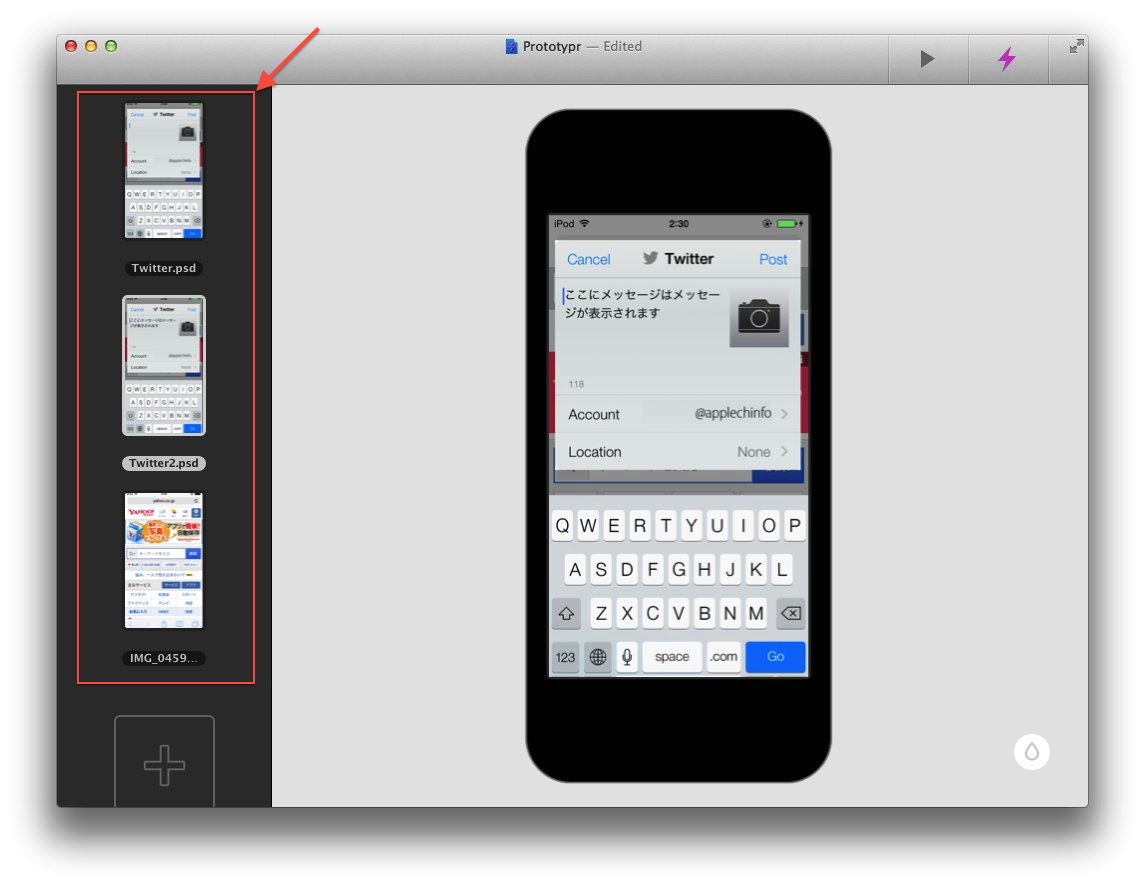
Task: Tap the M key on the keyboard
Action: (x=756, y=614)
